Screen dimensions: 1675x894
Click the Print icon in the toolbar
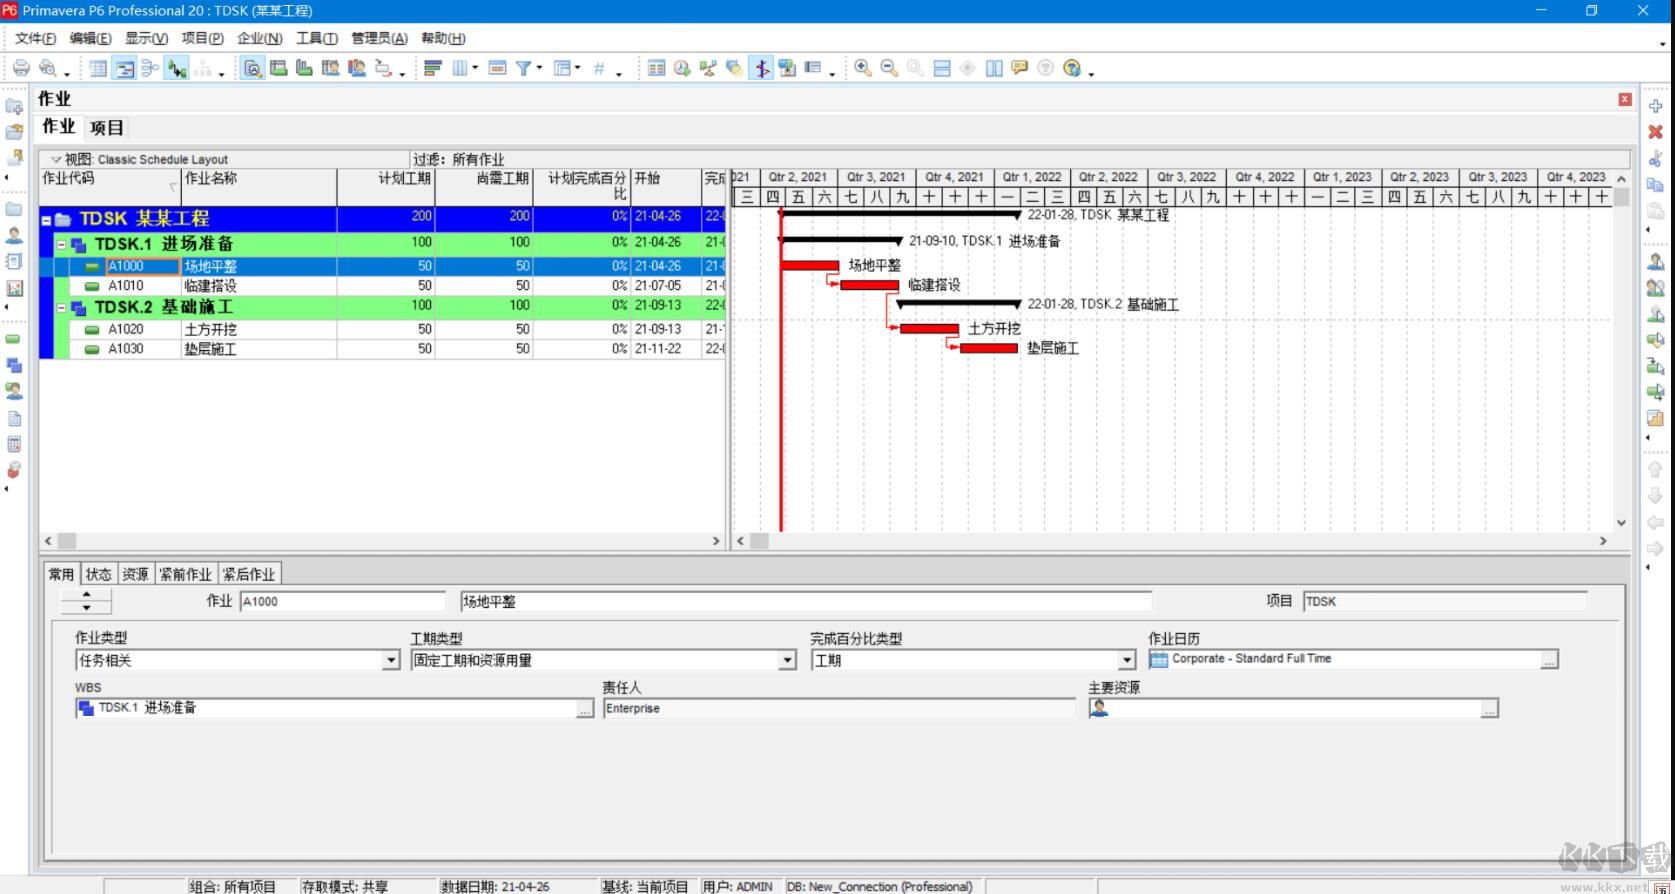[21, 68]
